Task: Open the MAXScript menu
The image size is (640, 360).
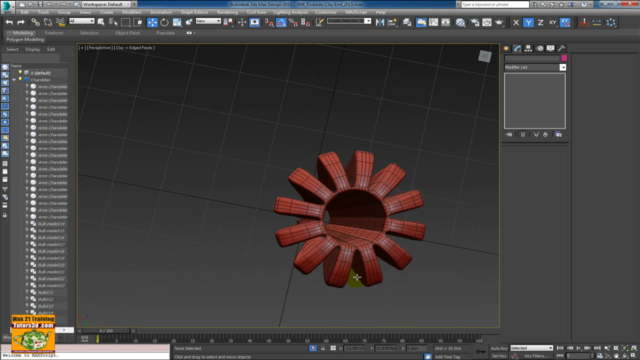Action: [356, 12]
